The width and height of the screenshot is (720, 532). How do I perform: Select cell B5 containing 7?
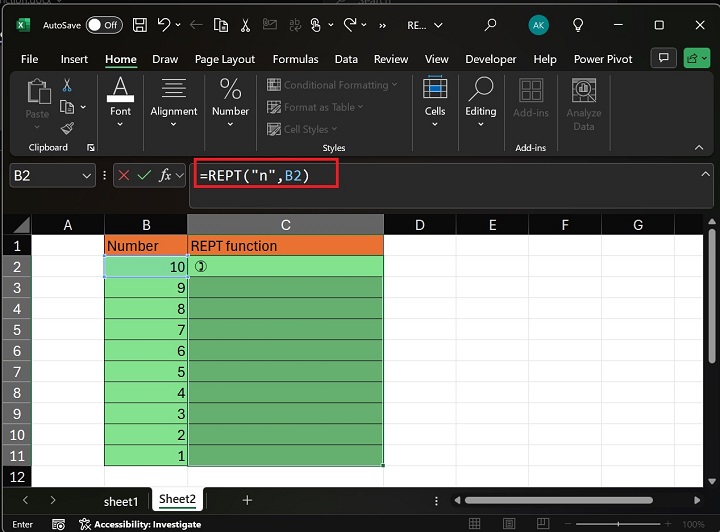click(146, 329)
